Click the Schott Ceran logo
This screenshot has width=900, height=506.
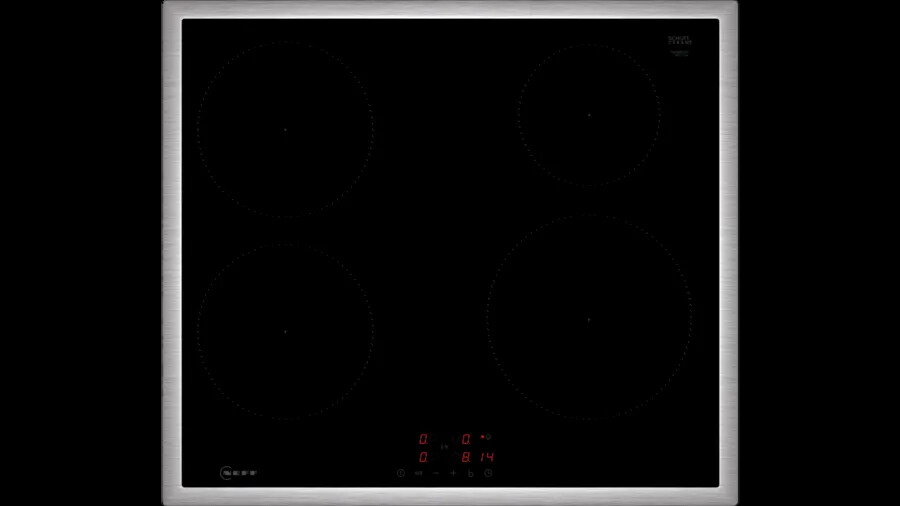[x=680, y=40]
